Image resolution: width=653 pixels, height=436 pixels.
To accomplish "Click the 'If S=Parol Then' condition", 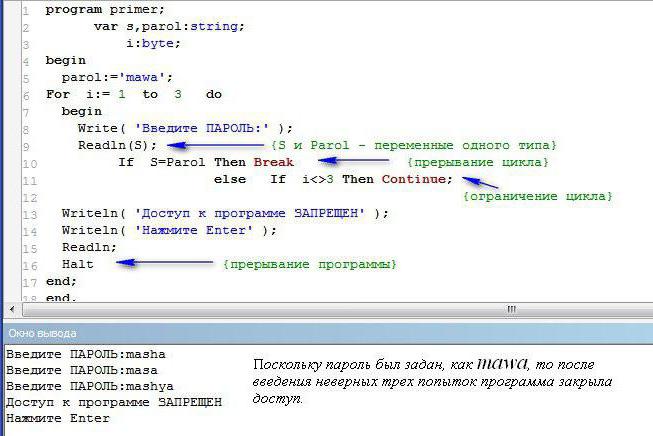I will [x=182, y=162].
